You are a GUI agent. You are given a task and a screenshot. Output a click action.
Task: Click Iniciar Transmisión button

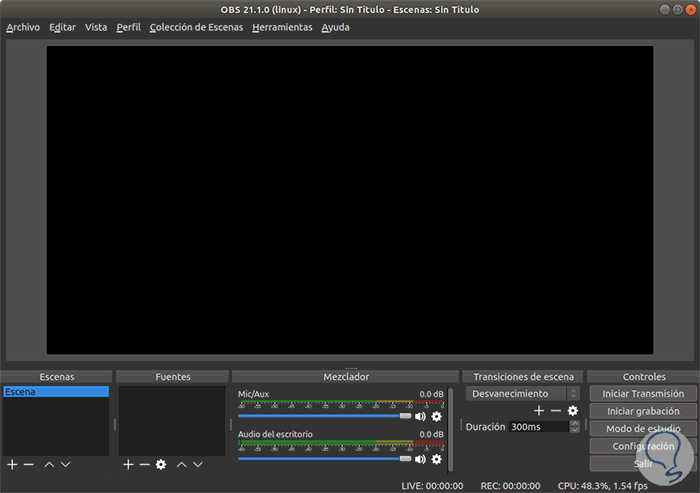(643, 394)
